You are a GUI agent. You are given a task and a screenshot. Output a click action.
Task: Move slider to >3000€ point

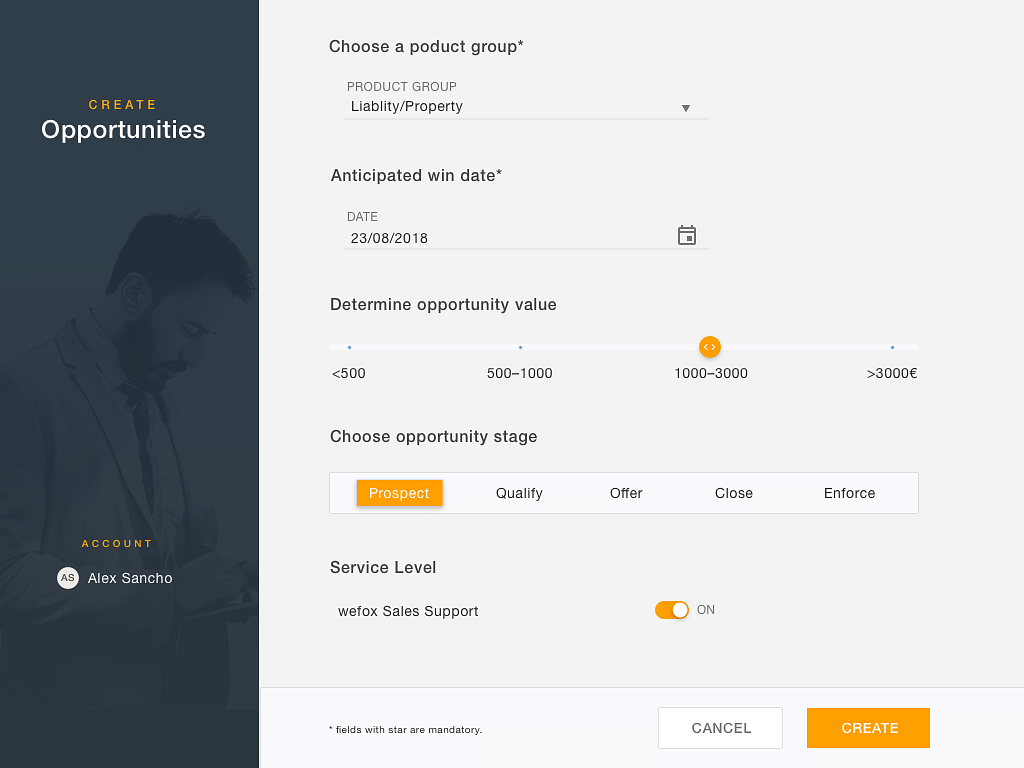(x=892, y=347)
